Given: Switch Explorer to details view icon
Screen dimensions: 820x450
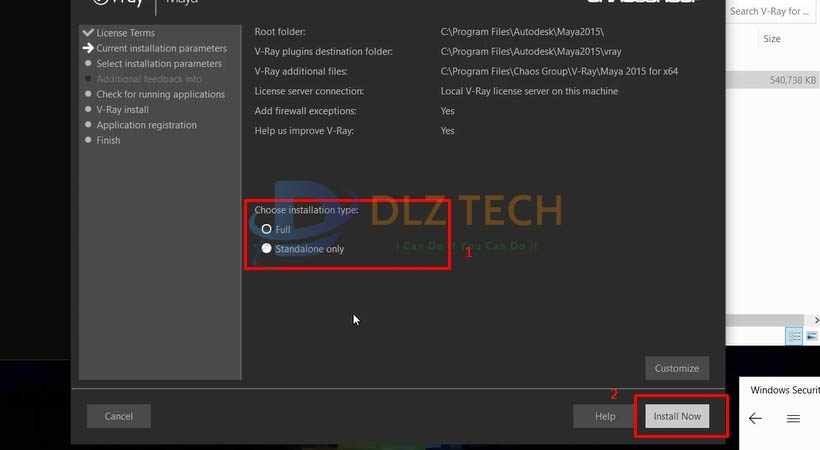Looking at the screenshot, I should tap(794, 336).
